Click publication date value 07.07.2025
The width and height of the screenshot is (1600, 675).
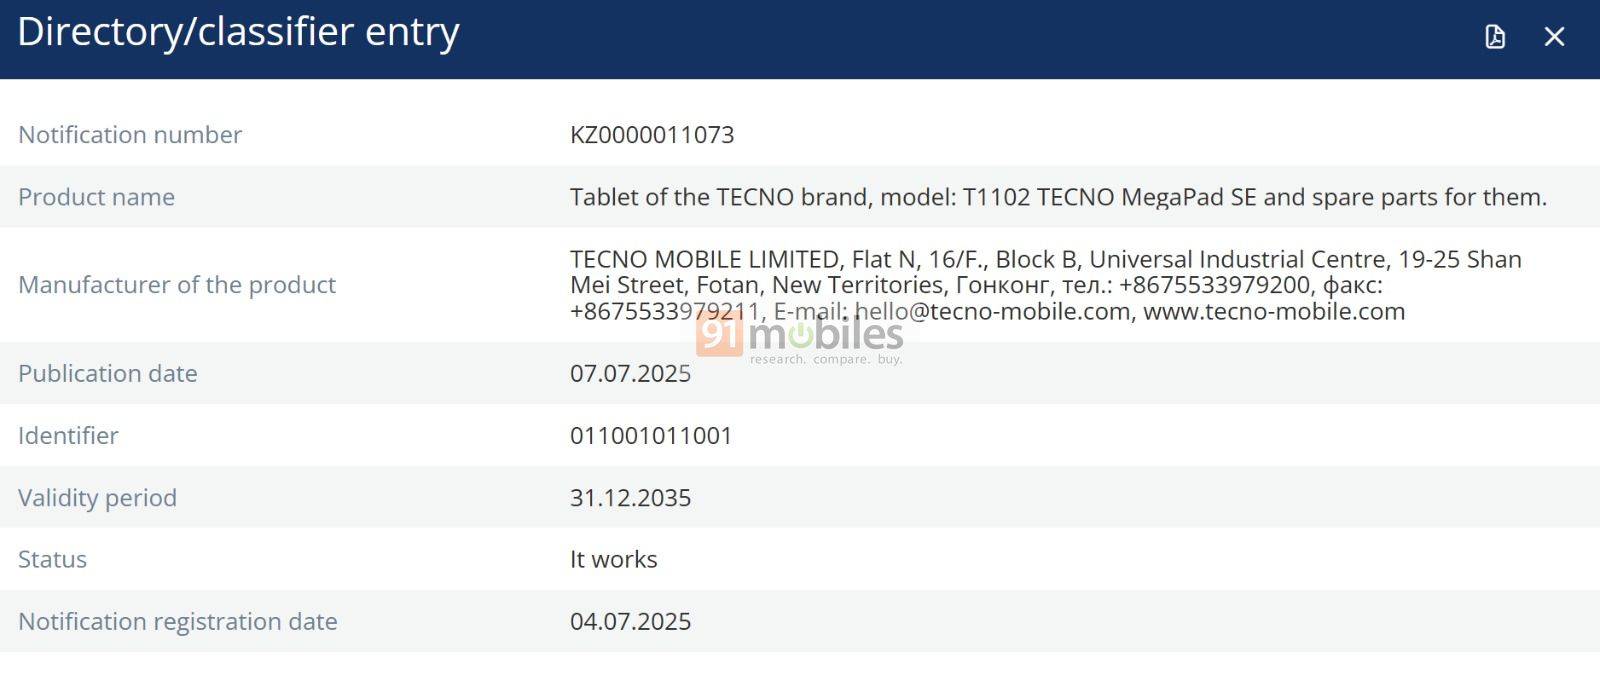(x=630, y=373)
